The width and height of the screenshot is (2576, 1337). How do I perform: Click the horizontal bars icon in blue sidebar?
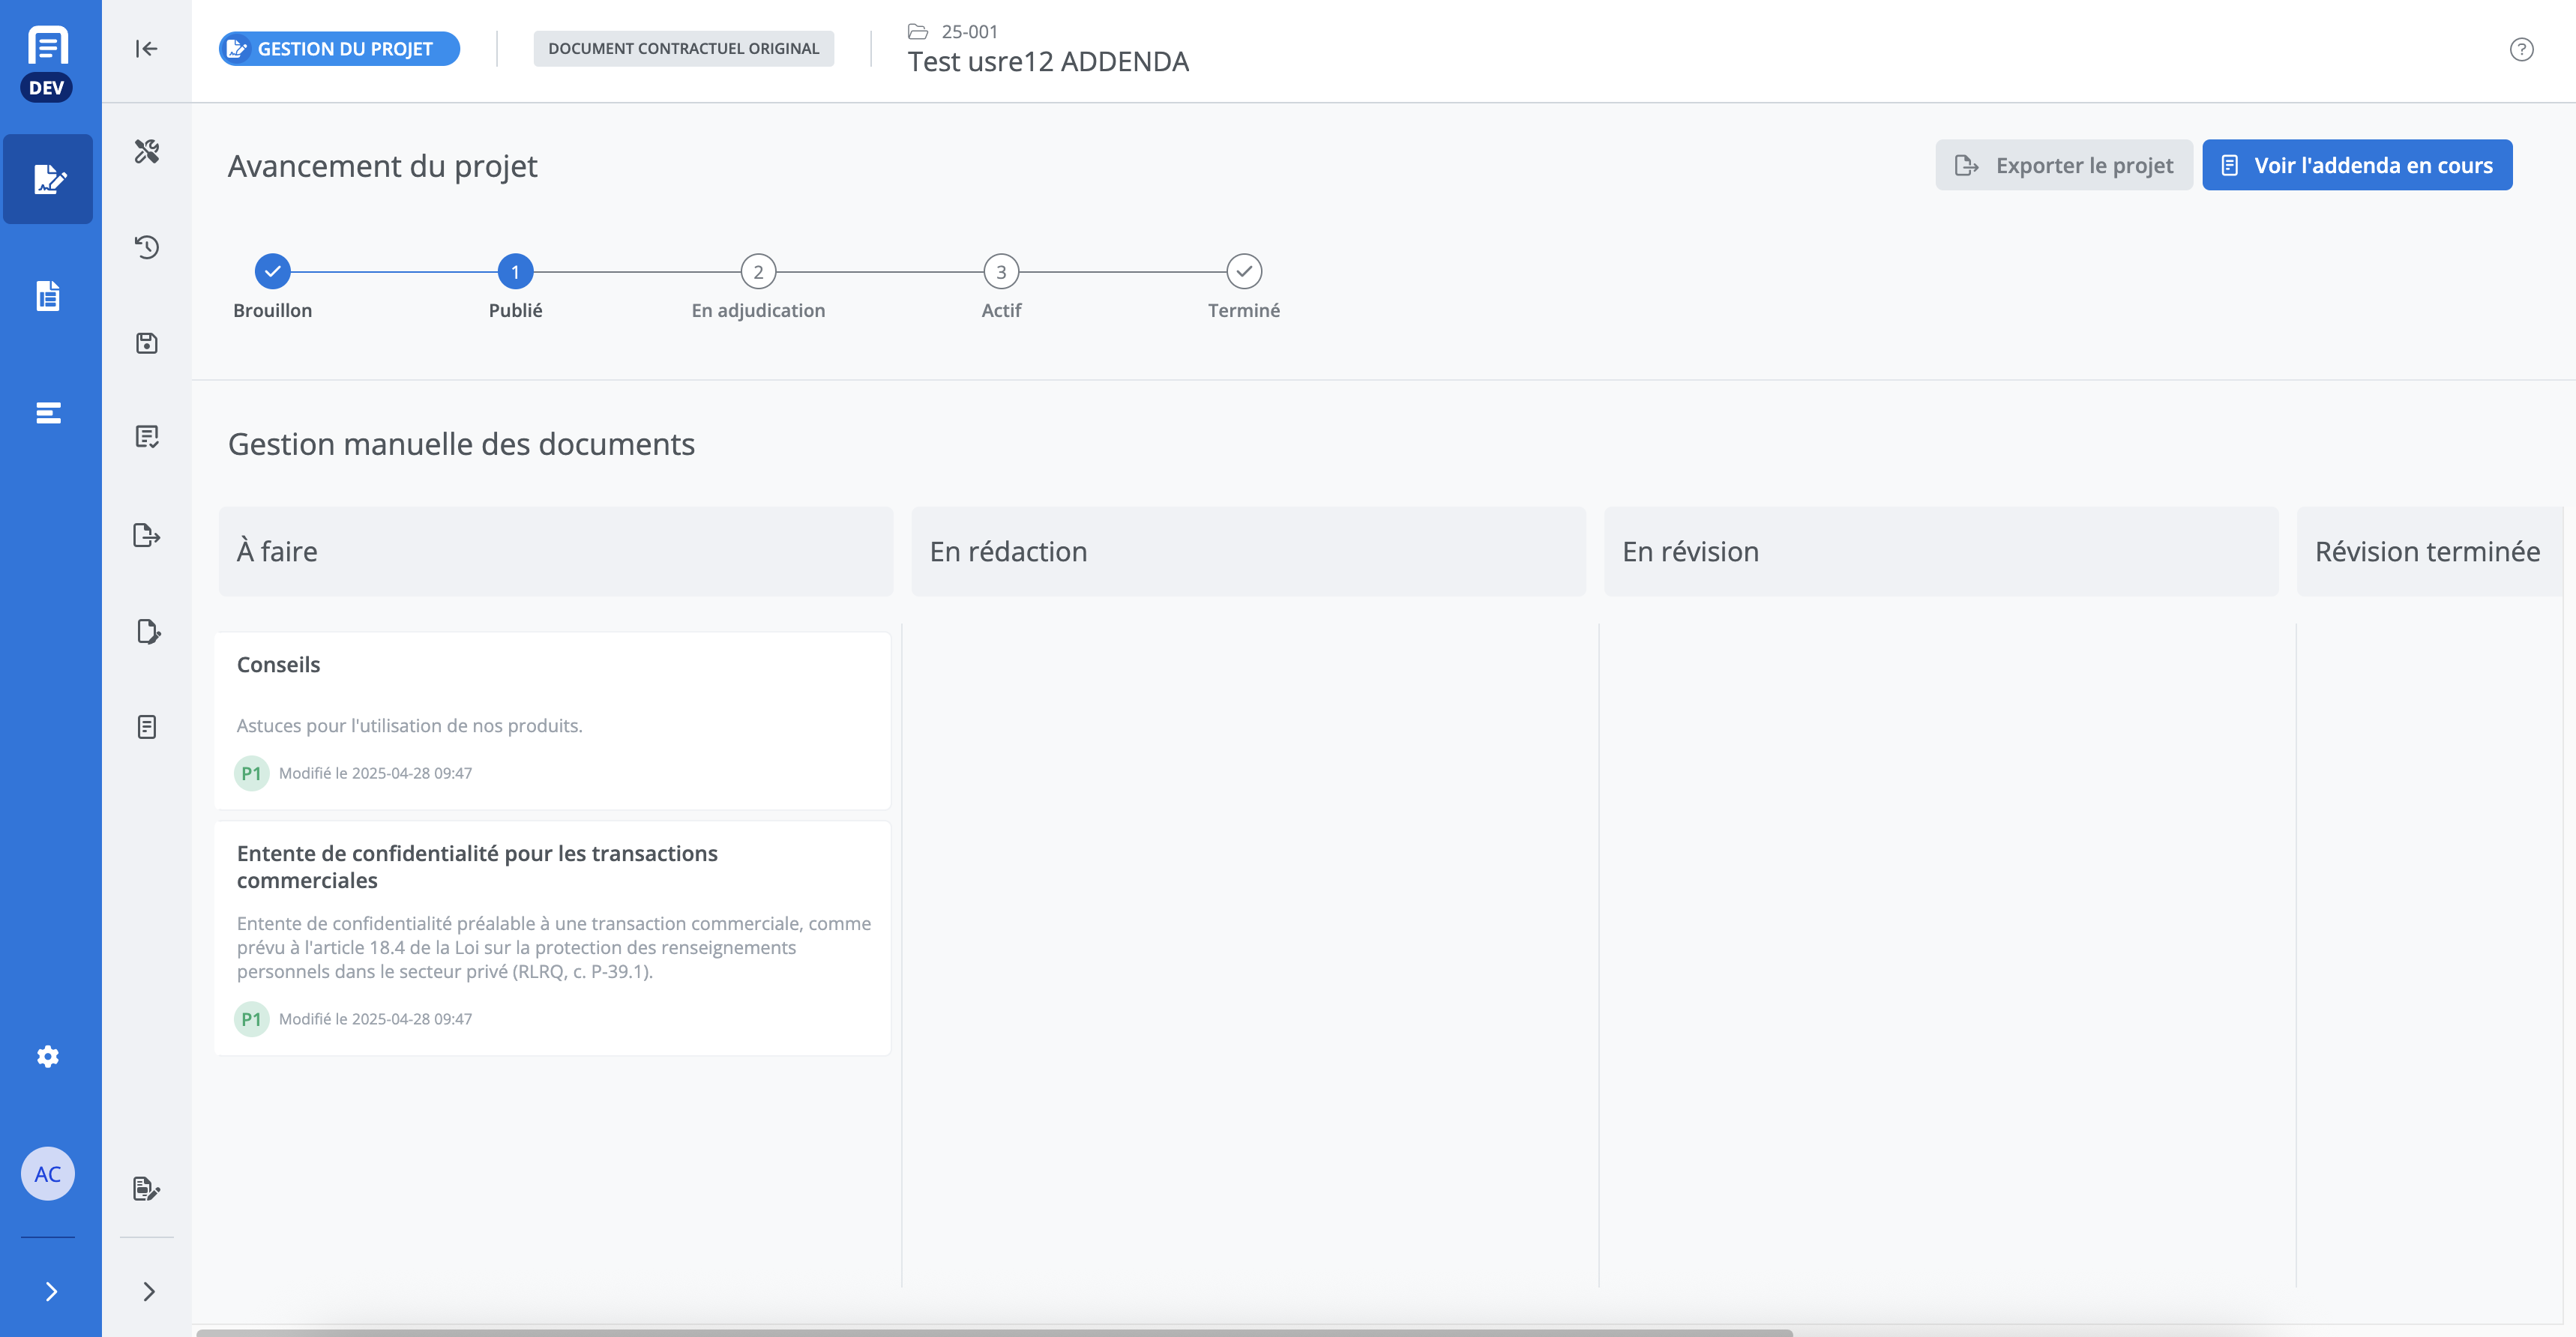tap(48, 413)
